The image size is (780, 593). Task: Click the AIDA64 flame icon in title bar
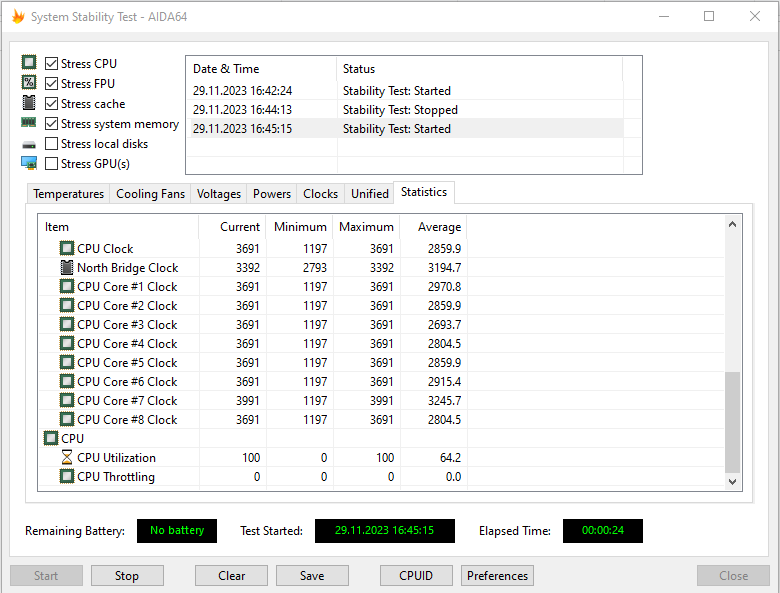(18, 16)
